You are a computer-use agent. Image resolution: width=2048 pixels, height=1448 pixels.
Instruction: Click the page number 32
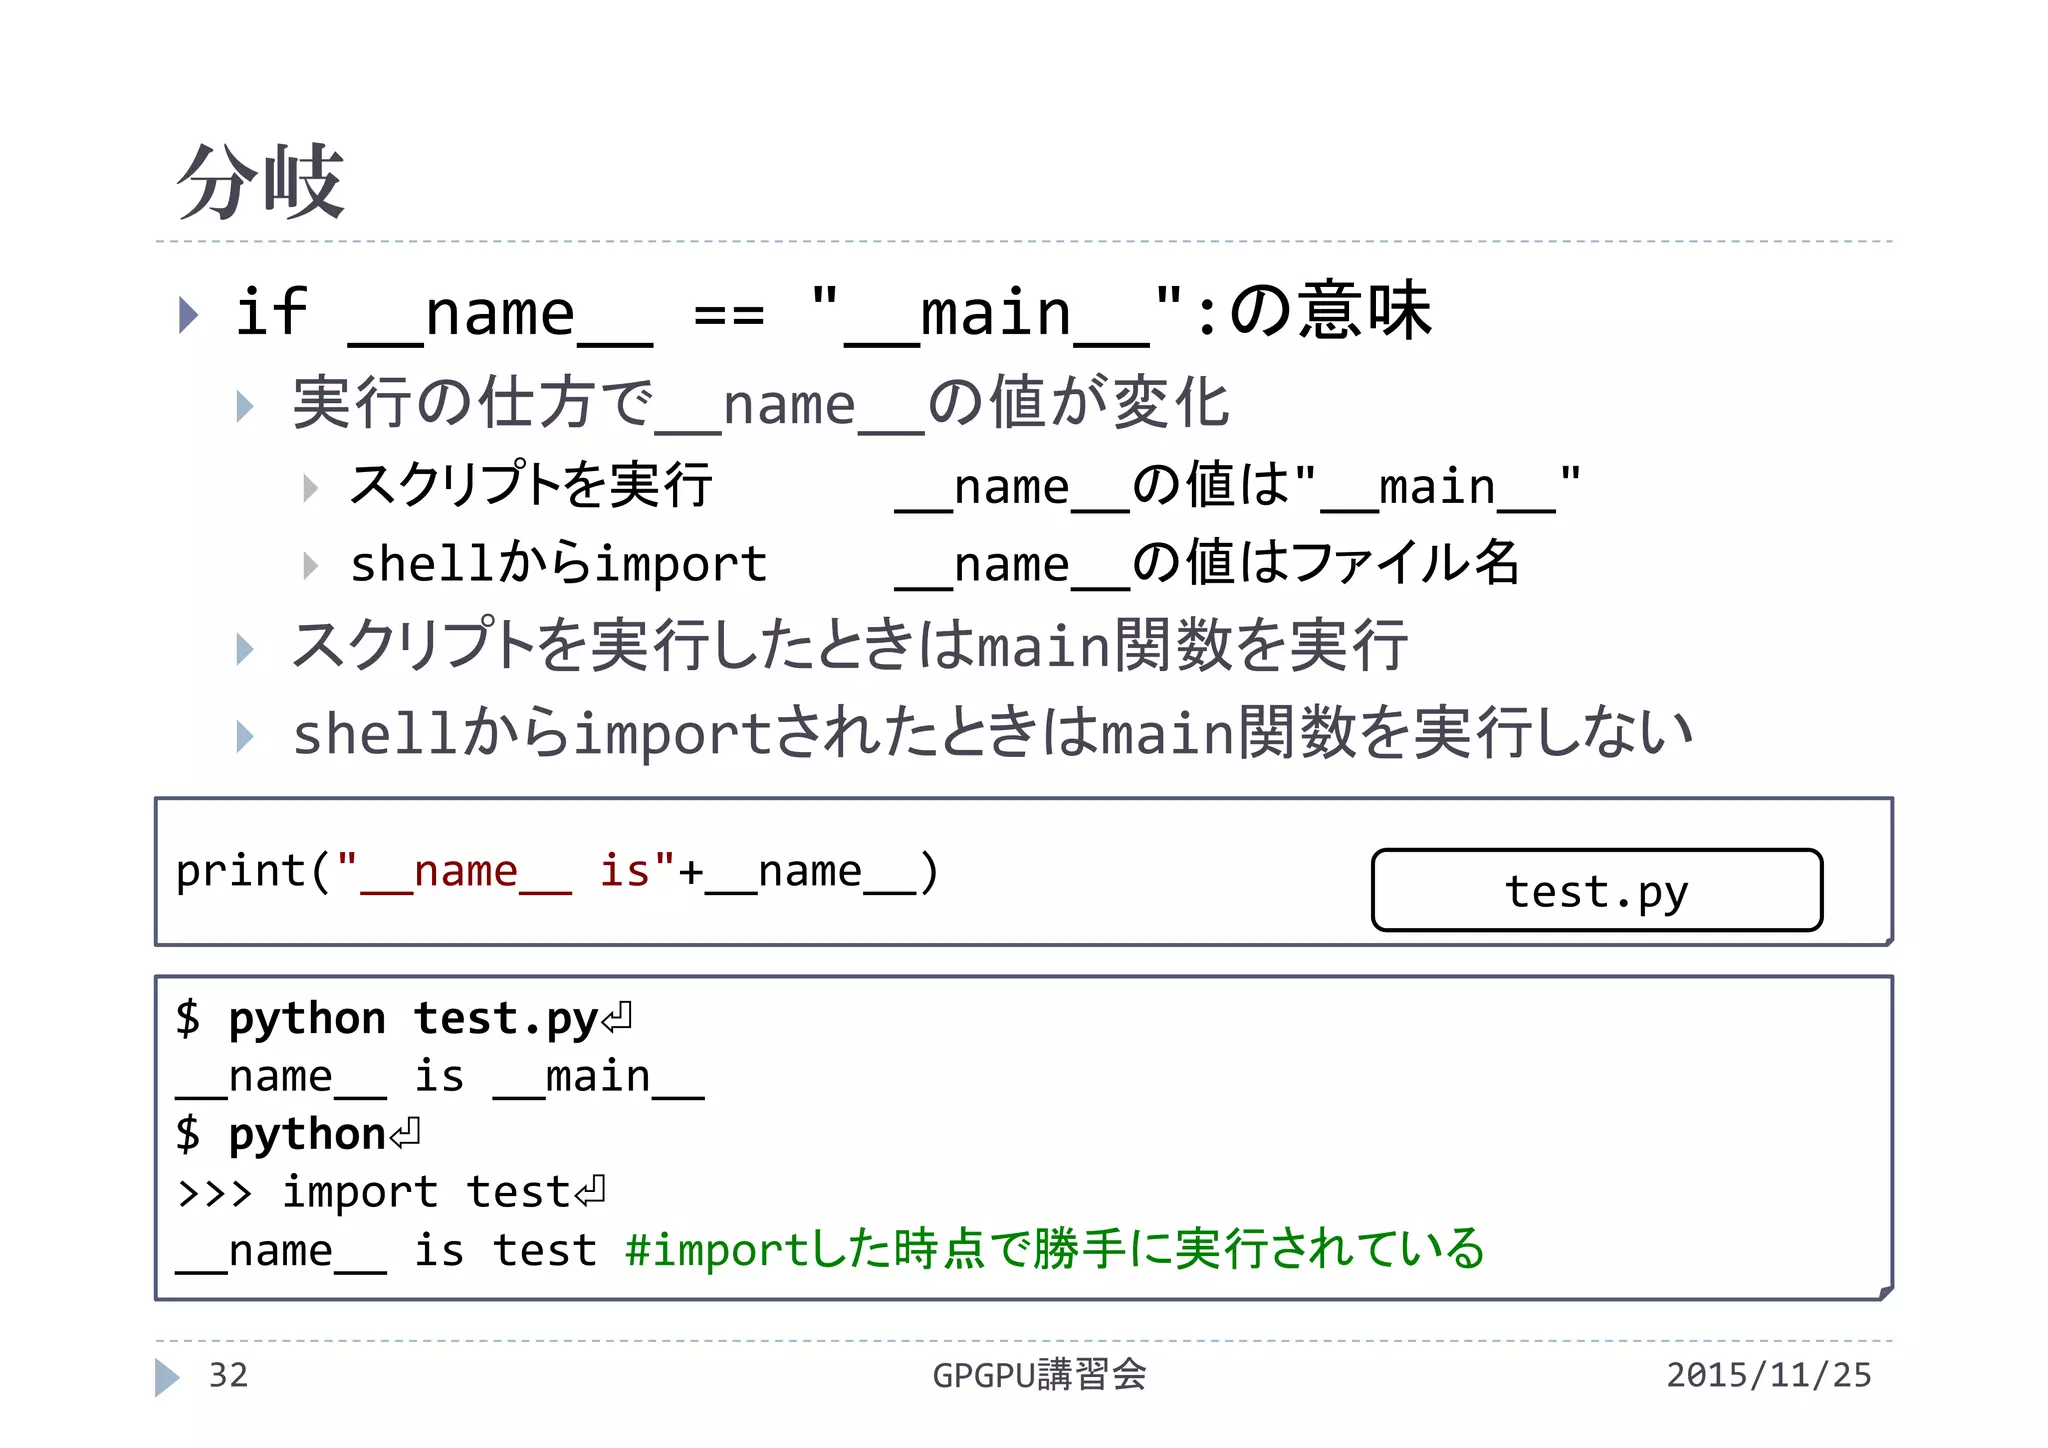pyautogui.click(x=228, y=1375)
